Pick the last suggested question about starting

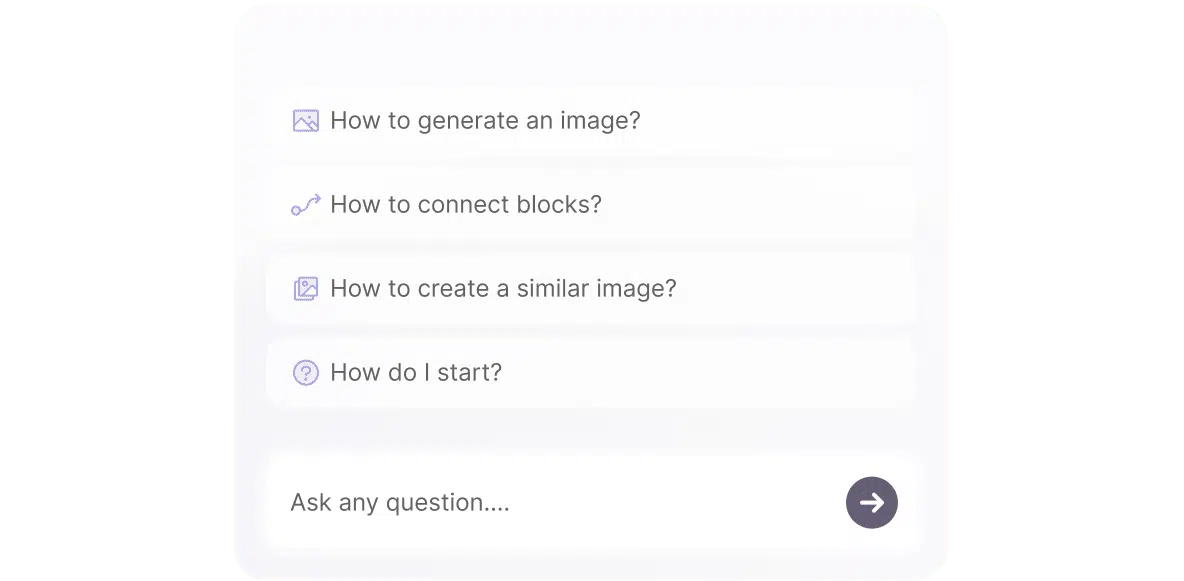tap(590, 373)
